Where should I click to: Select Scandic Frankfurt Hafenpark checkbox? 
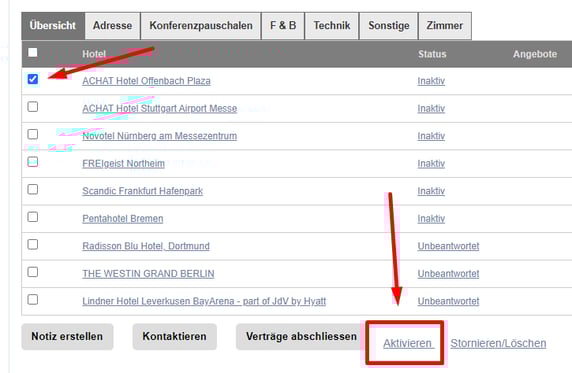point(33,189)
